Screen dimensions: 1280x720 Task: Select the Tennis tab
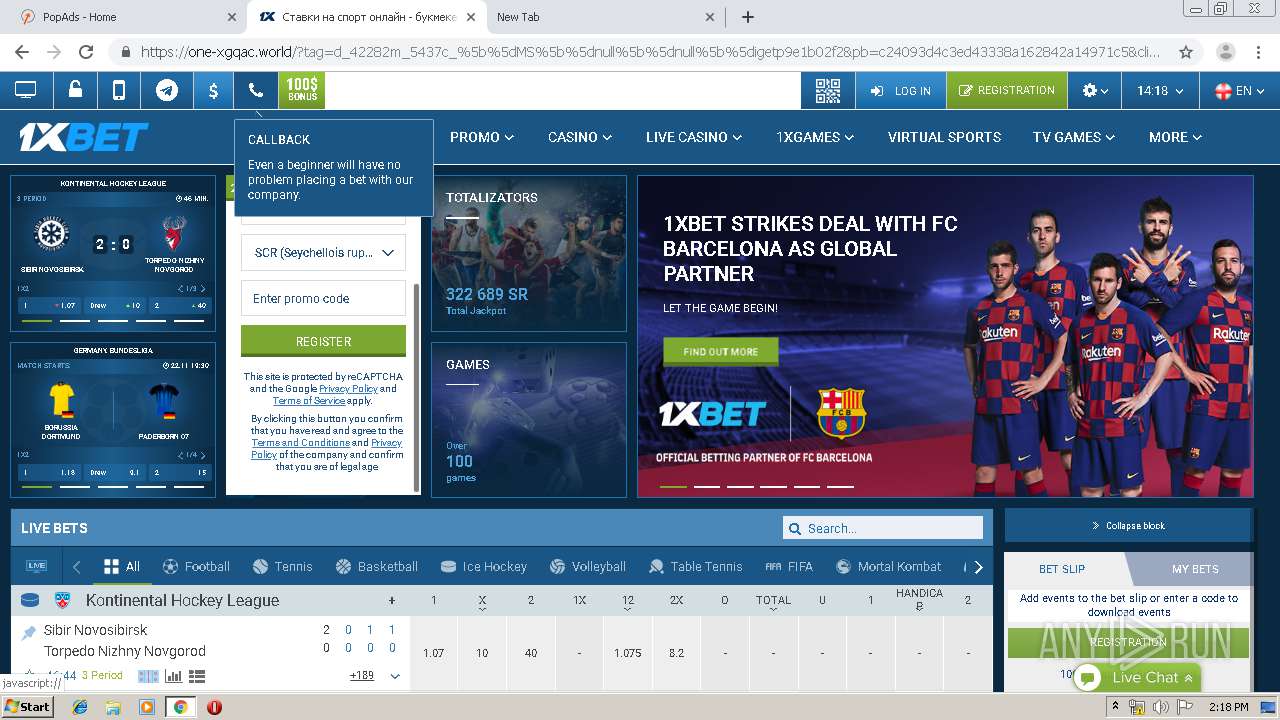click(x=283, y=566)
